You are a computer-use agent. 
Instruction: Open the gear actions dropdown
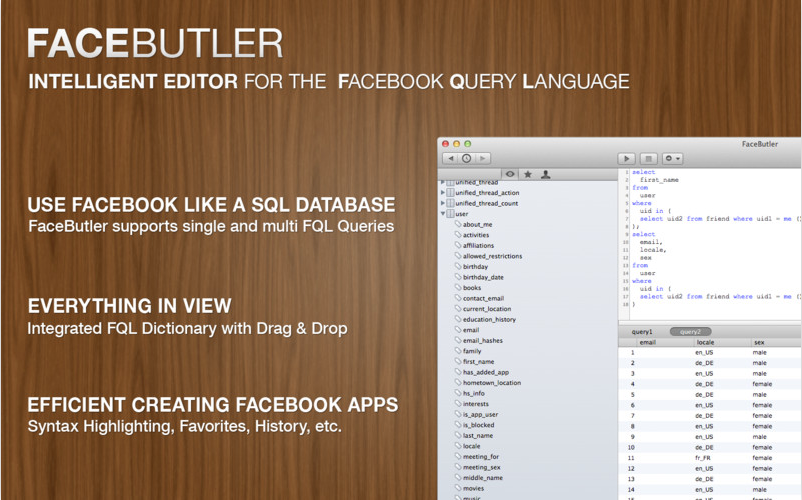click(672, 158)
